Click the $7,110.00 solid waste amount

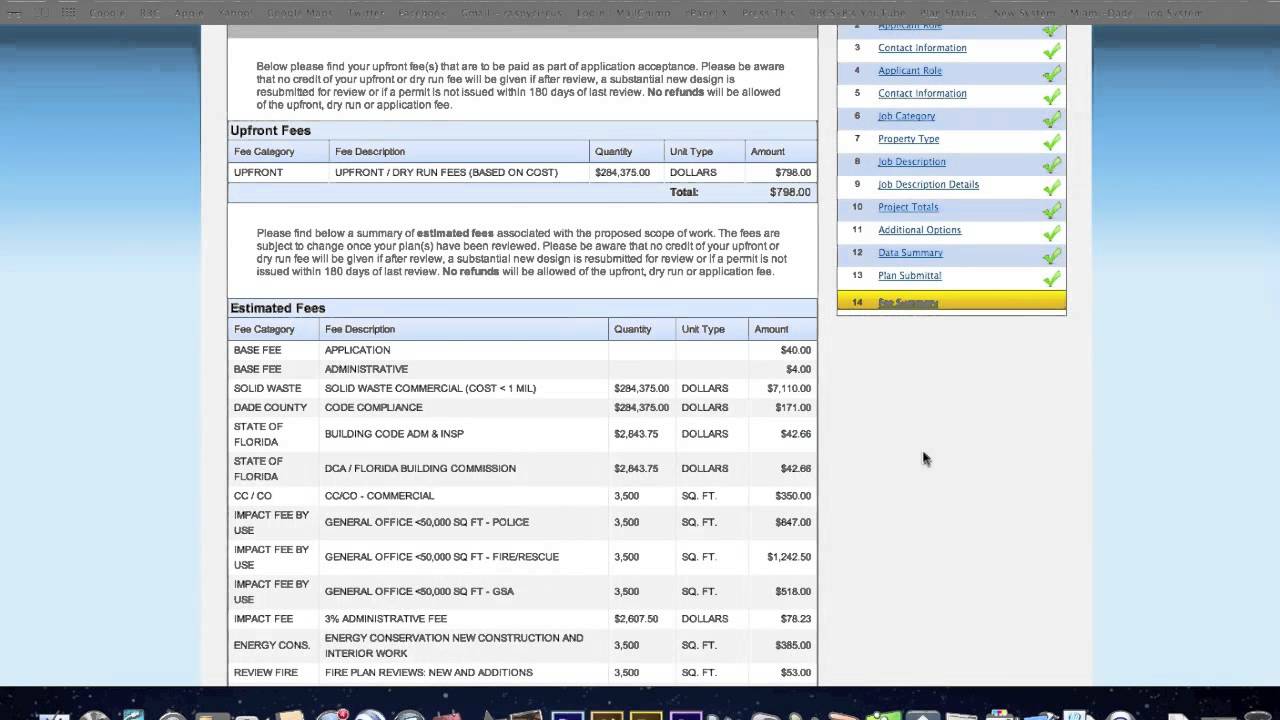pyautogui.click(x=789, y=388)
